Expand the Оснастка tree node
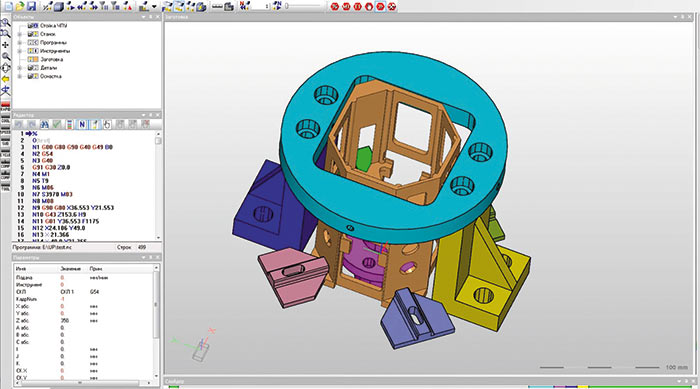Viewport: 700px width, 389px height. [x=20, y=76]
